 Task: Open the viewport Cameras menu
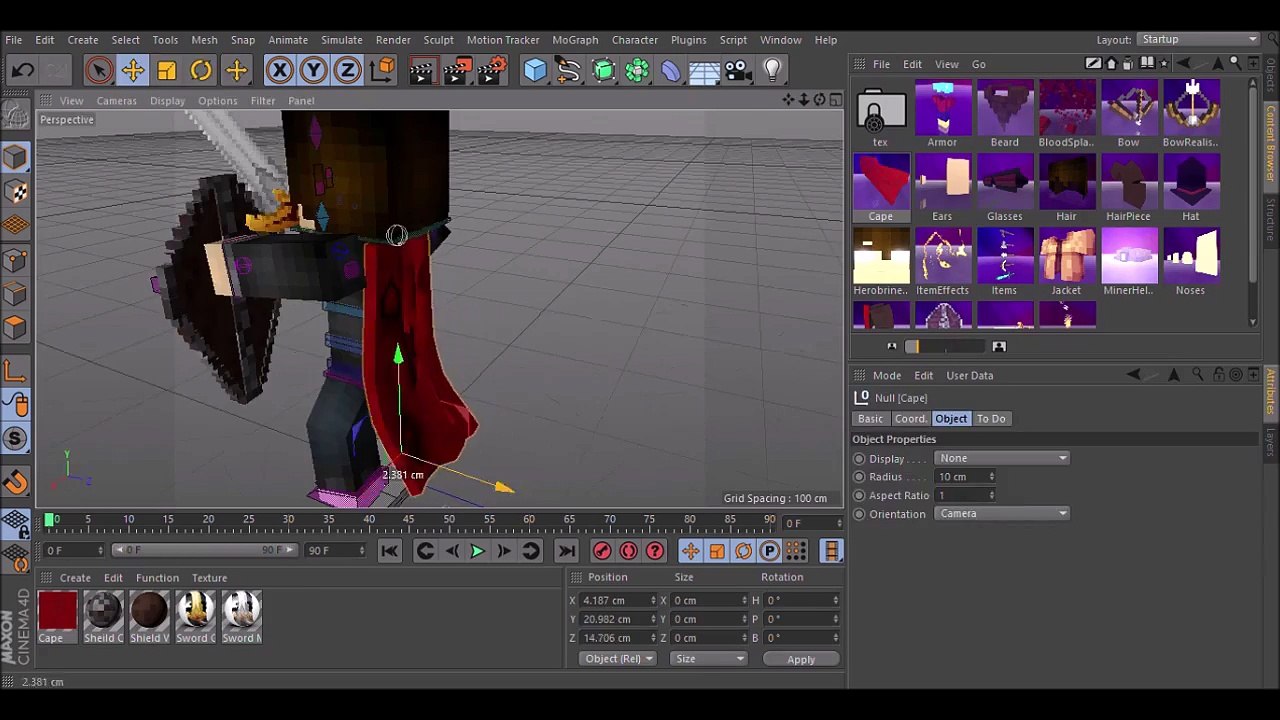[x=116, y=101]
